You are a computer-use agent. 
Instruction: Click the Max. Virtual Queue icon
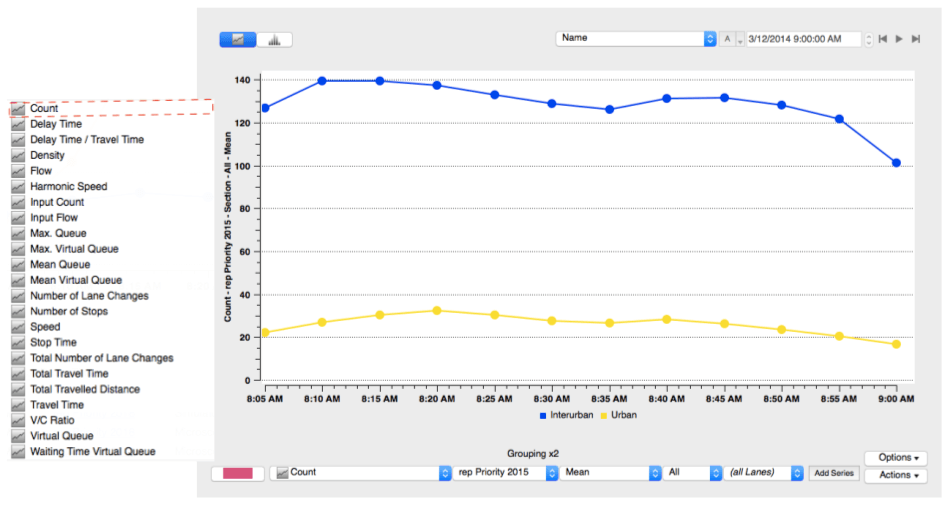[18, 249]
